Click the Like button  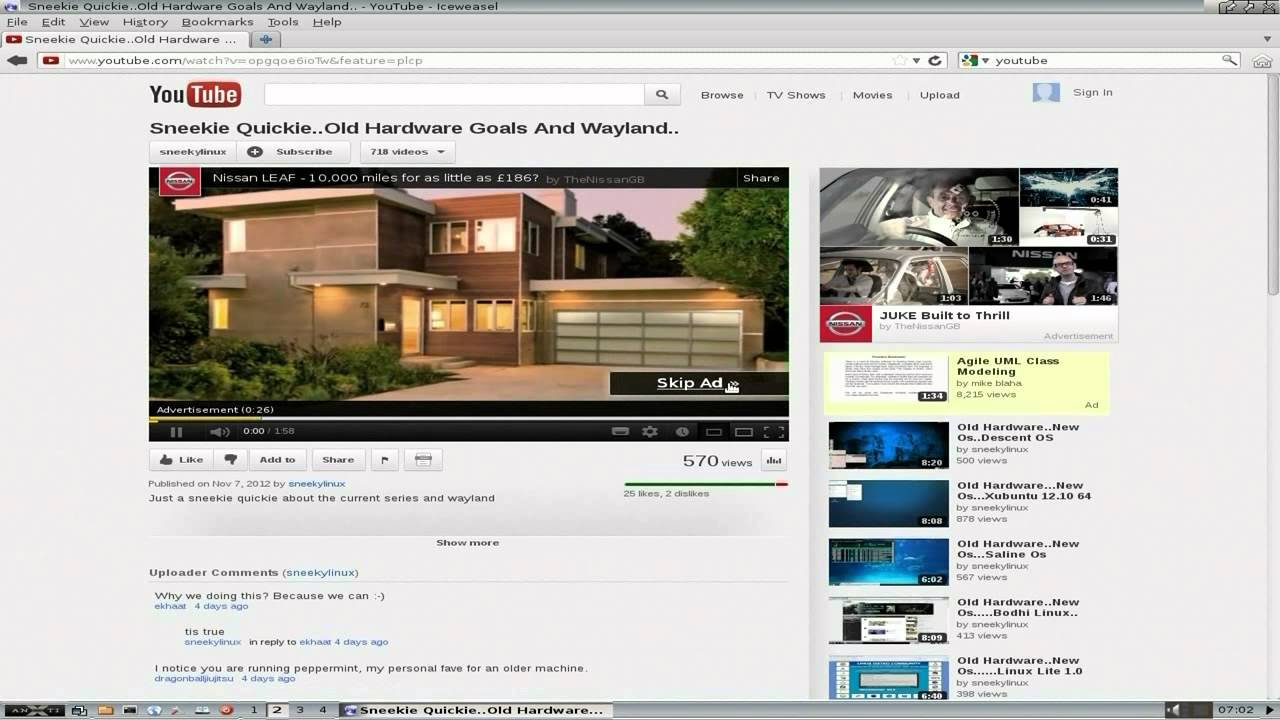(x=181, y=460)
